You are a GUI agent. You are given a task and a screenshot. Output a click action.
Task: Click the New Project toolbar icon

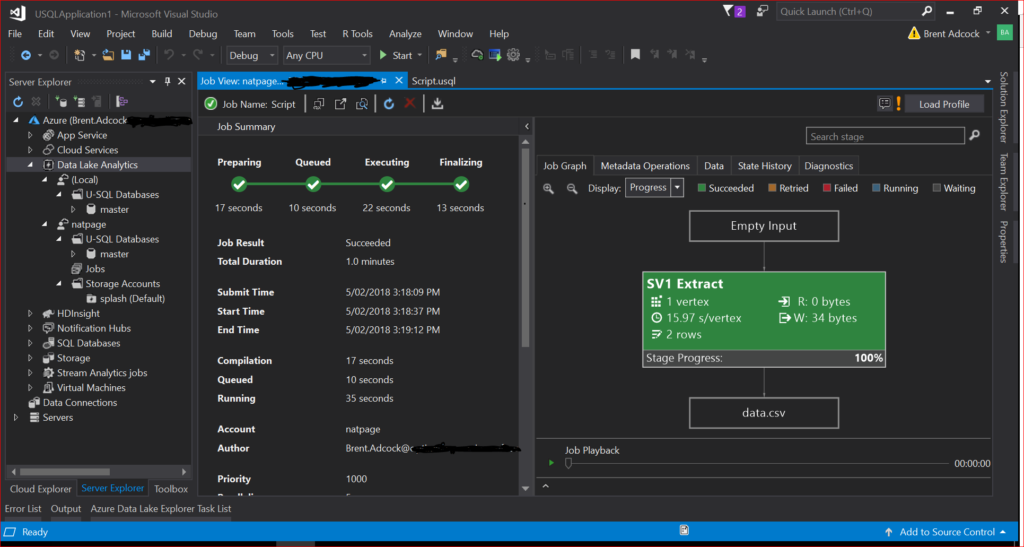(x=80, y=55)
